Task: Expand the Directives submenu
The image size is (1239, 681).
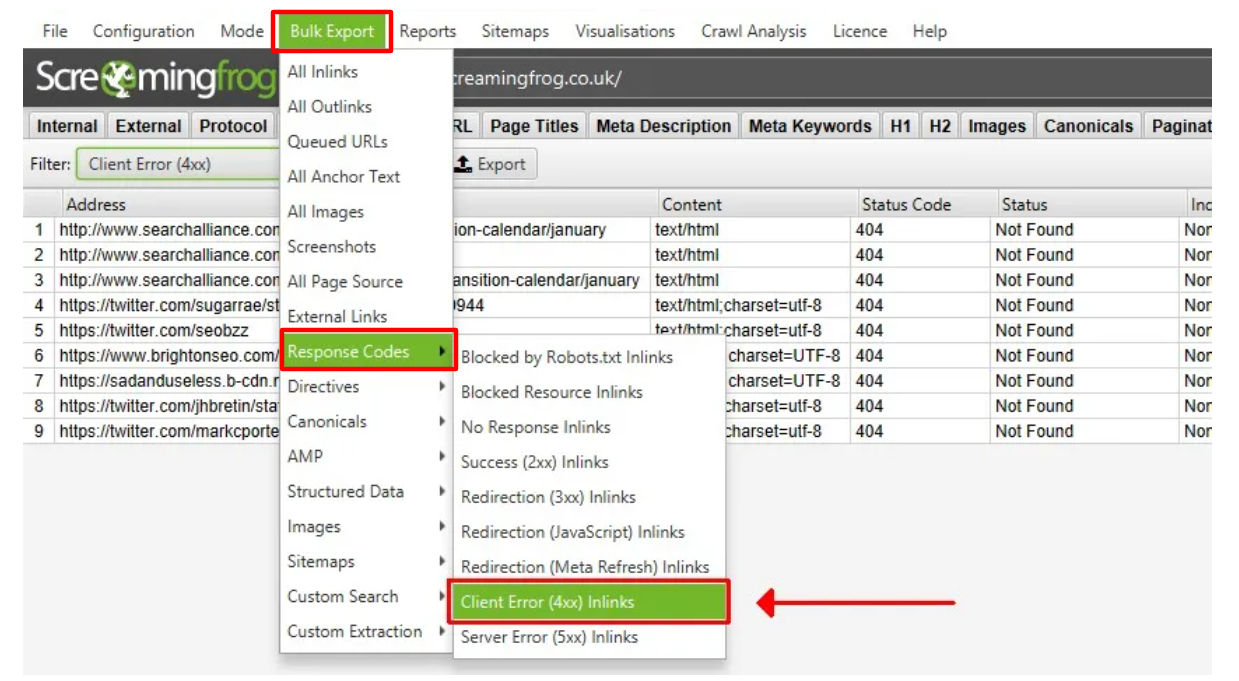Action: [x=366, y=387]
